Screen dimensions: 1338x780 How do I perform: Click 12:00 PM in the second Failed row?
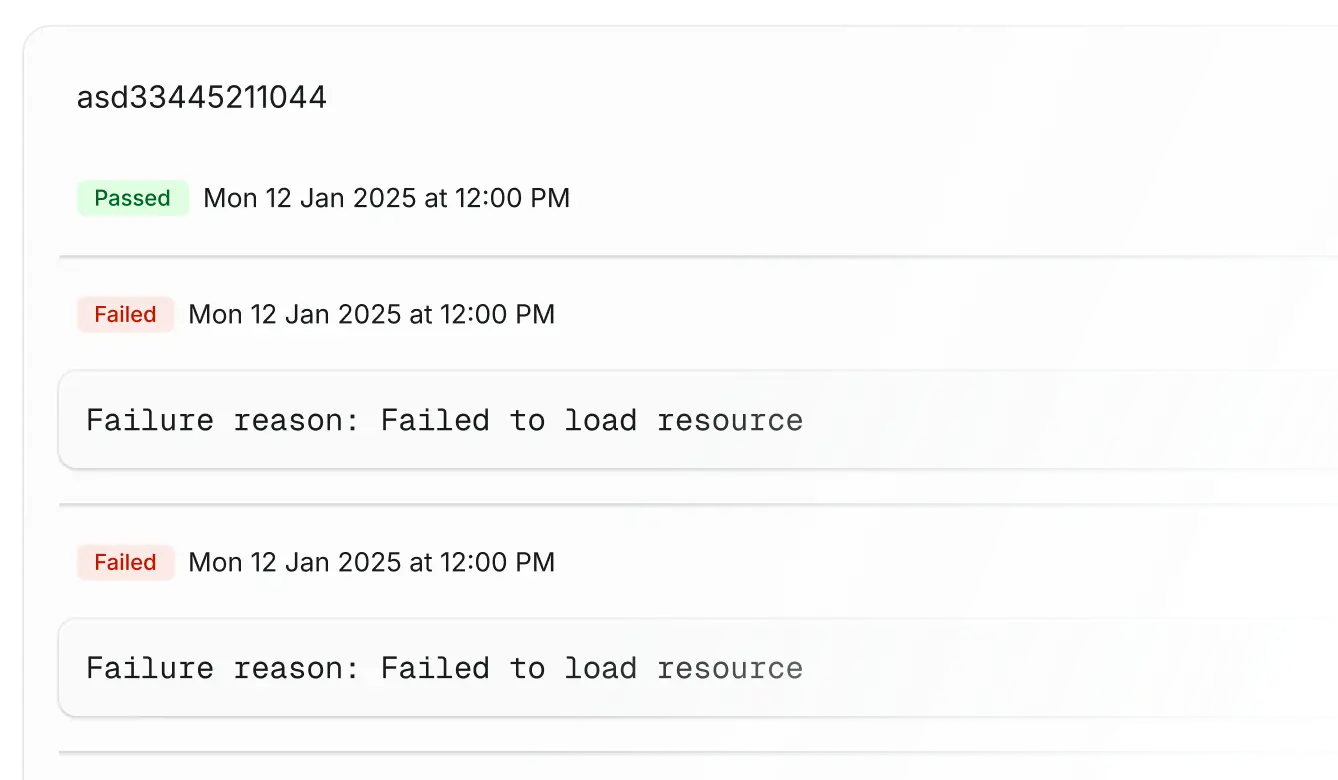[497, 562]
